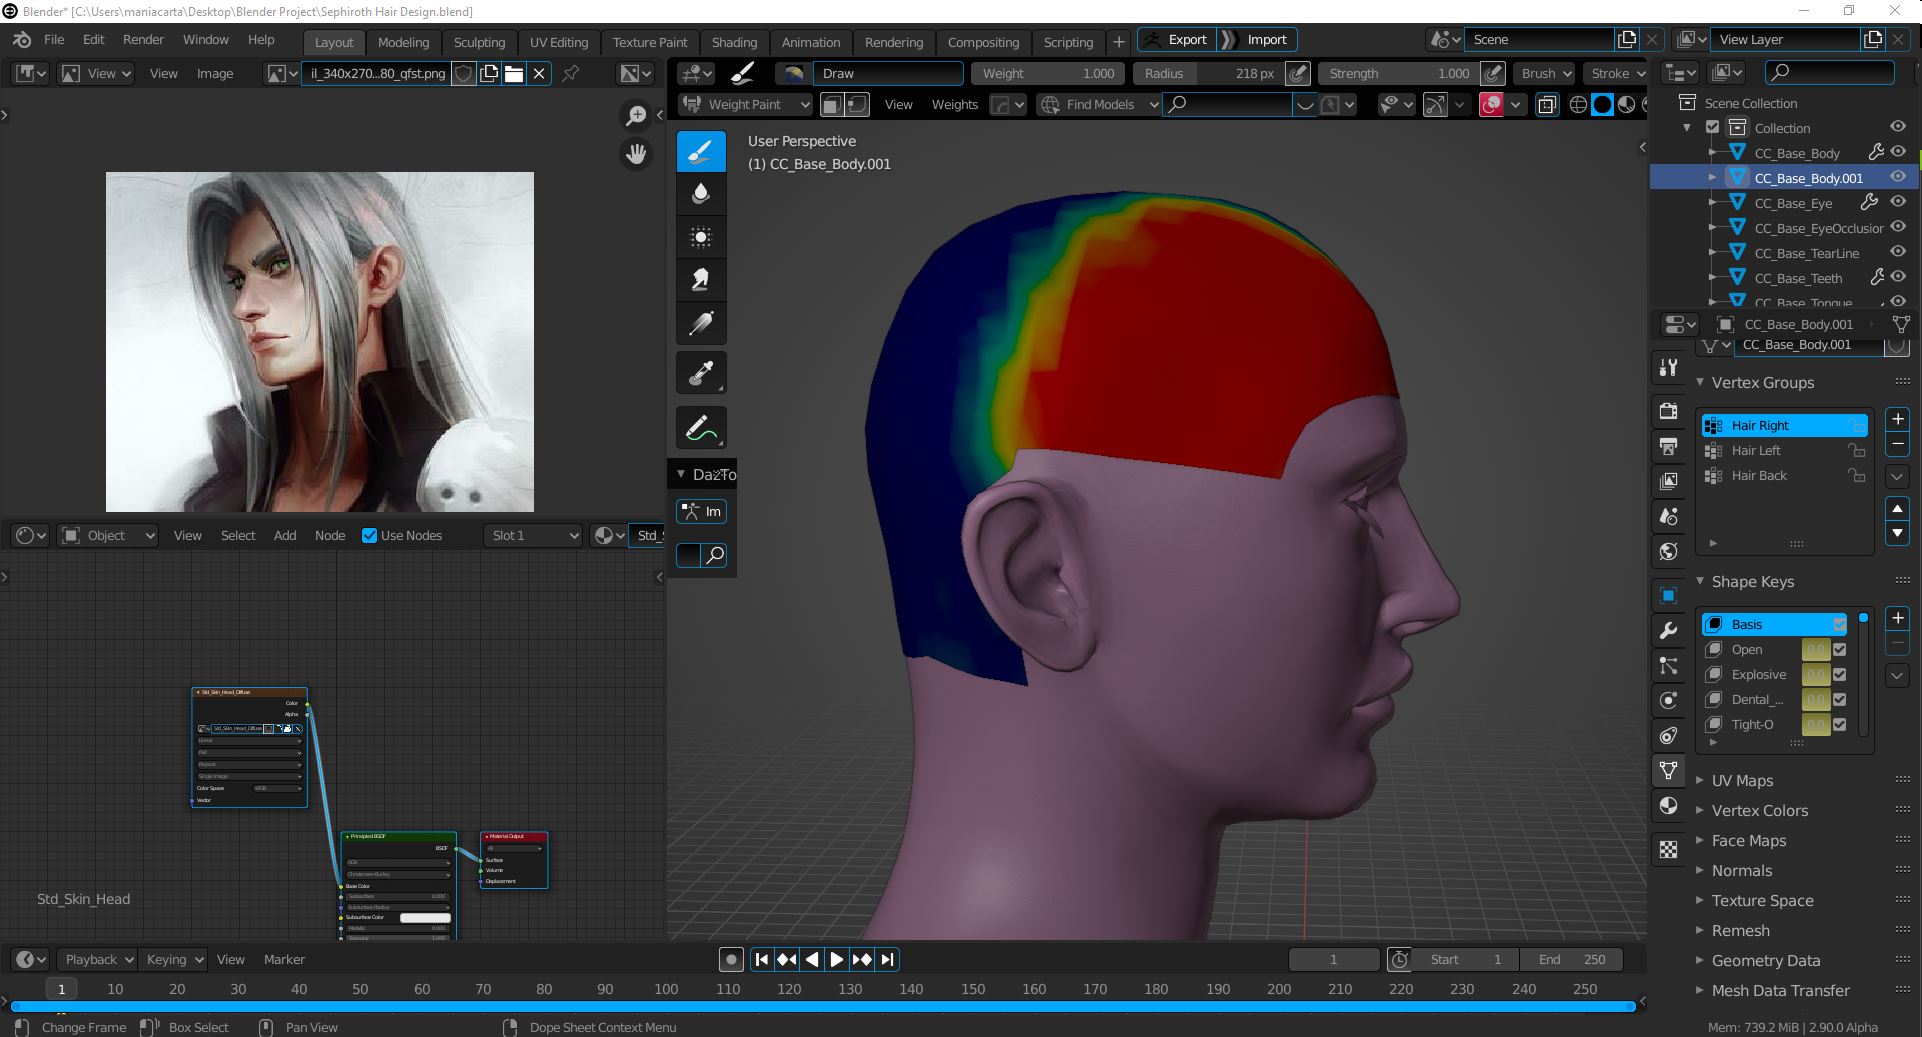Click the Export button
Image resolution: width=1922 pixels, height=1037 pixels.
pyautogui.click(x=1177, y=39)
